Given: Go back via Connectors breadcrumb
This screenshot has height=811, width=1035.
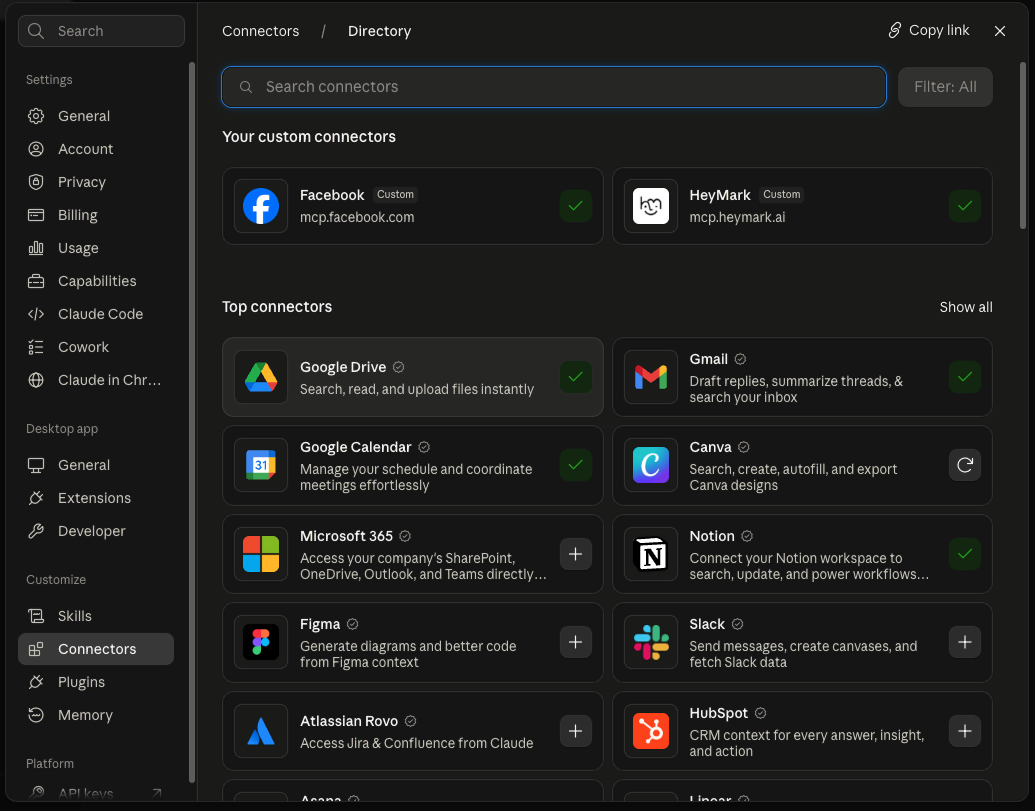Looking at the screenshot, I should [x=260, y=31].
